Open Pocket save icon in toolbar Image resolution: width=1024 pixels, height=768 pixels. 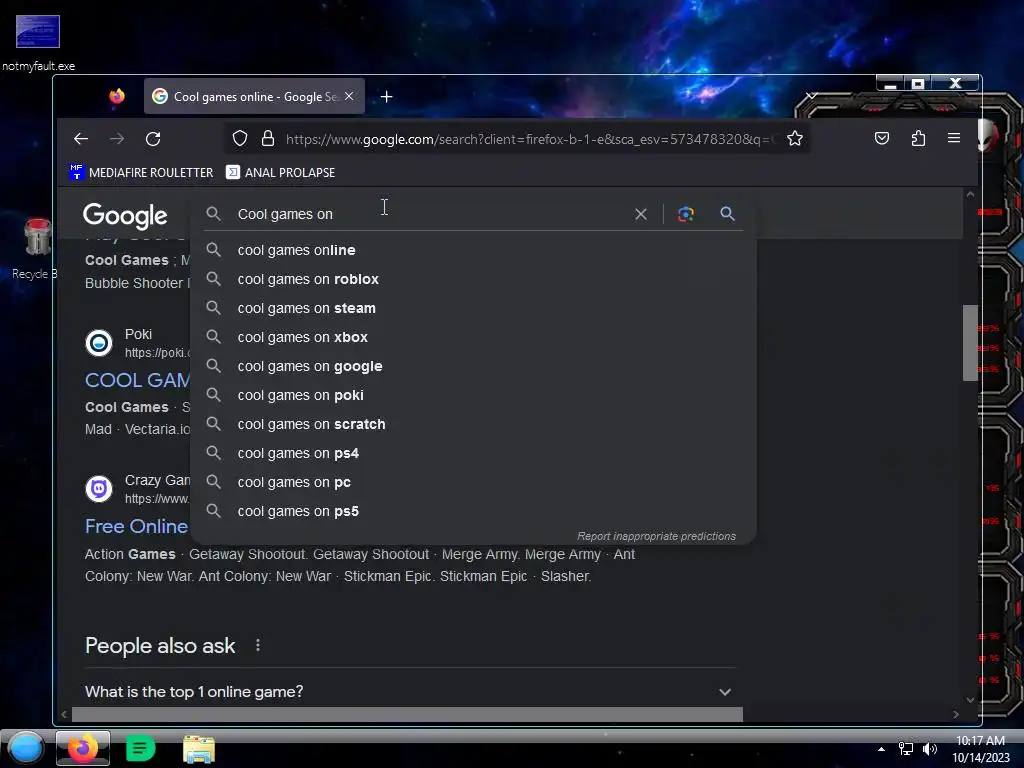point(882,138)
